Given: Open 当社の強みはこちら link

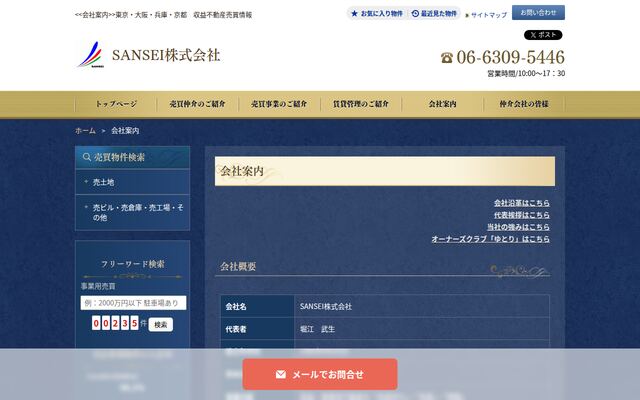Looking at the screenshot, I should 518,227.
